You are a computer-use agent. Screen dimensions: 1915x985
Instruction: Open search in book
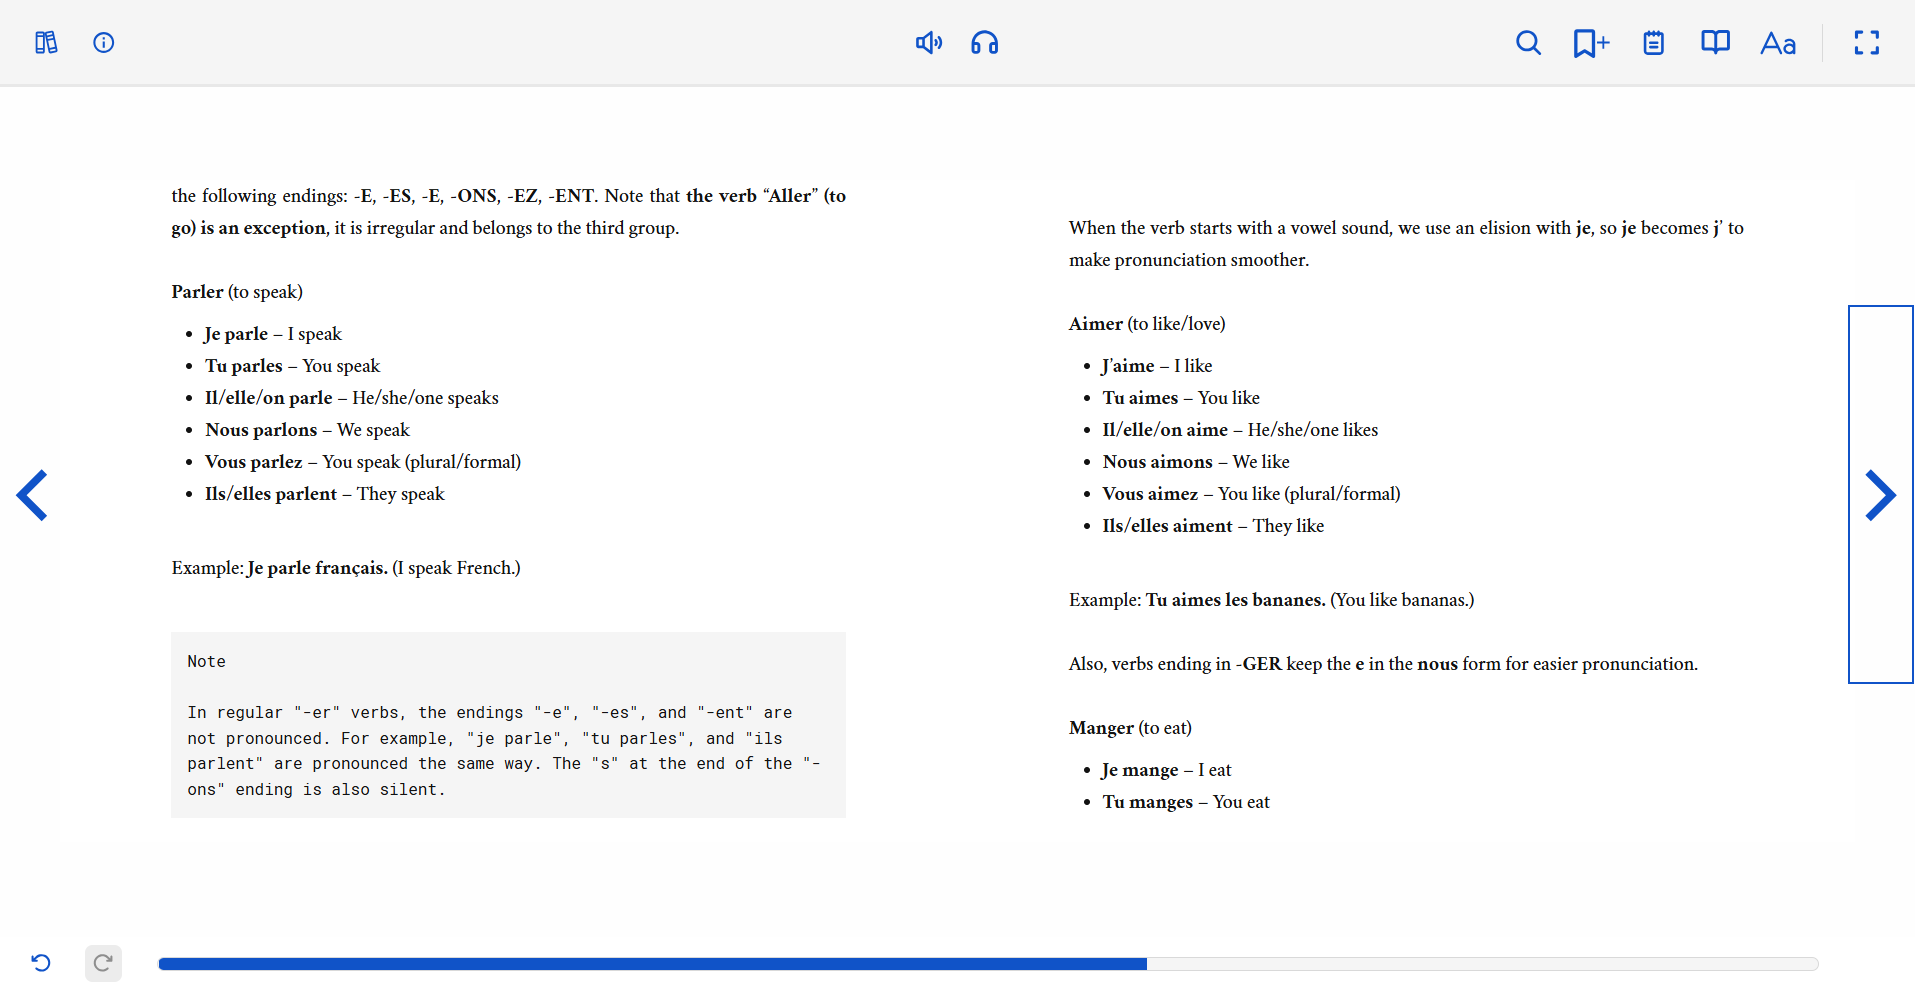tap(1528, 43)
